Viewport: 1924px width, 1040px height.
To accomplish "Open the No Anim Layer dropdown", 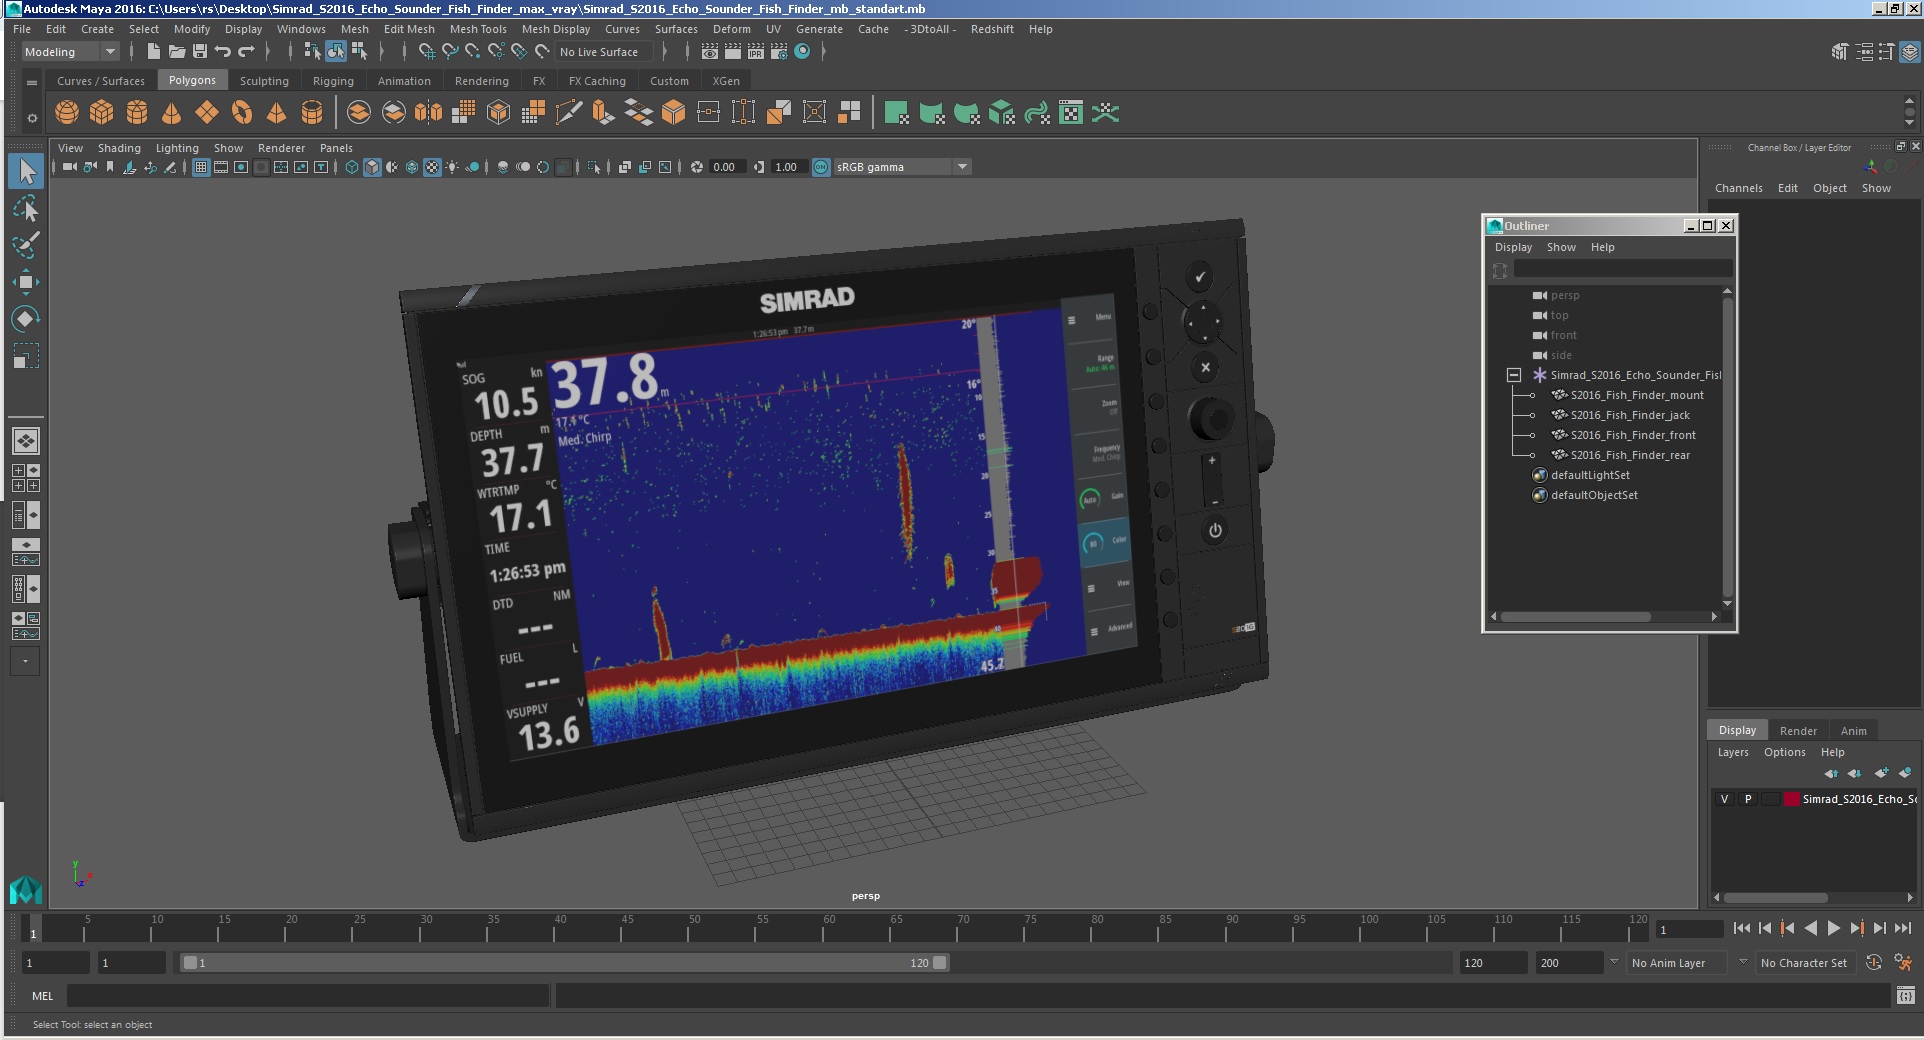I will [1677, 963].
